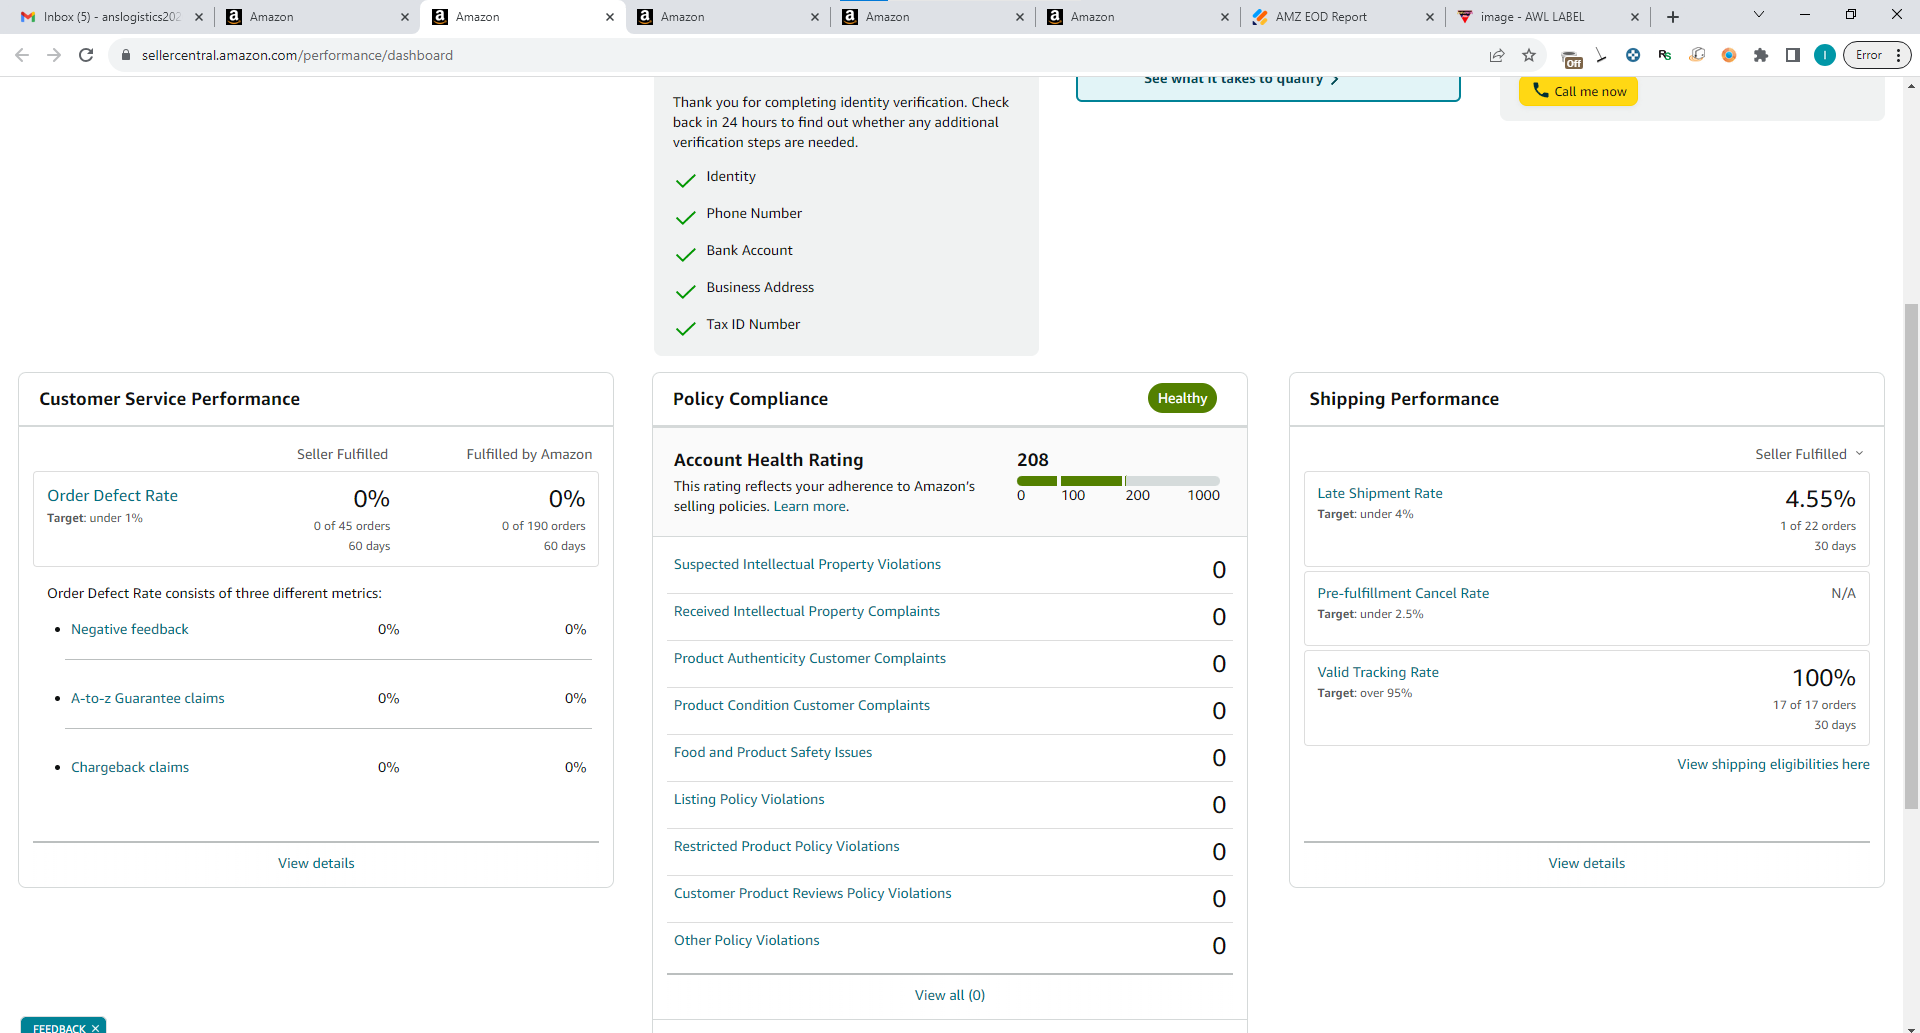Click the share page icon in address bar
The height and width of the screenshot is (1033, 1920).
coord(1497,55)
